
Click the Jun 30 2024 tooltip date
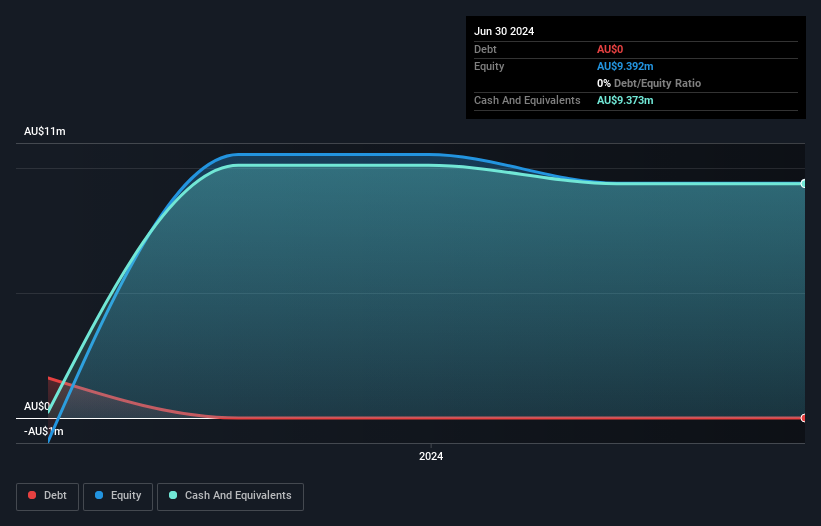504,31
